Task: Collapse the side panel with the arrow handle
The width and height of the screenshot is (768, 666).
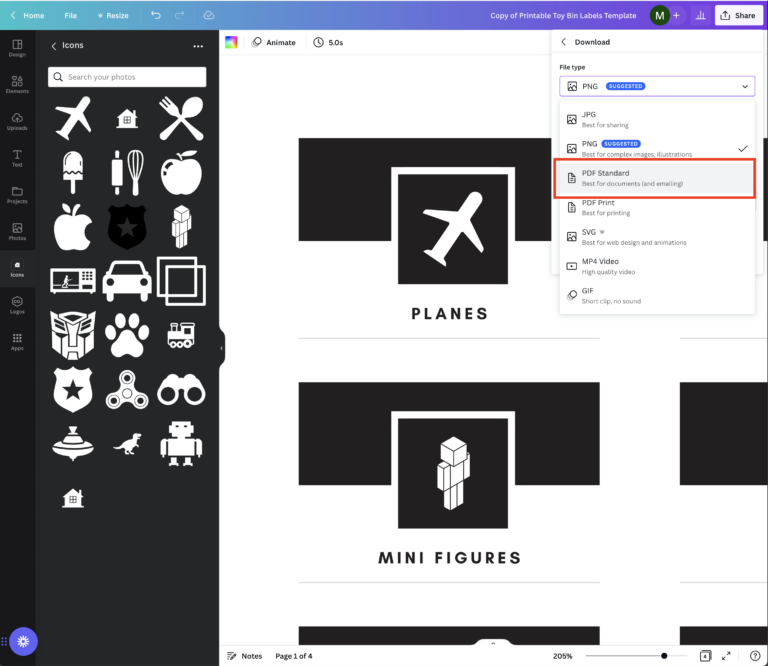Action: [x=221, y=348]
